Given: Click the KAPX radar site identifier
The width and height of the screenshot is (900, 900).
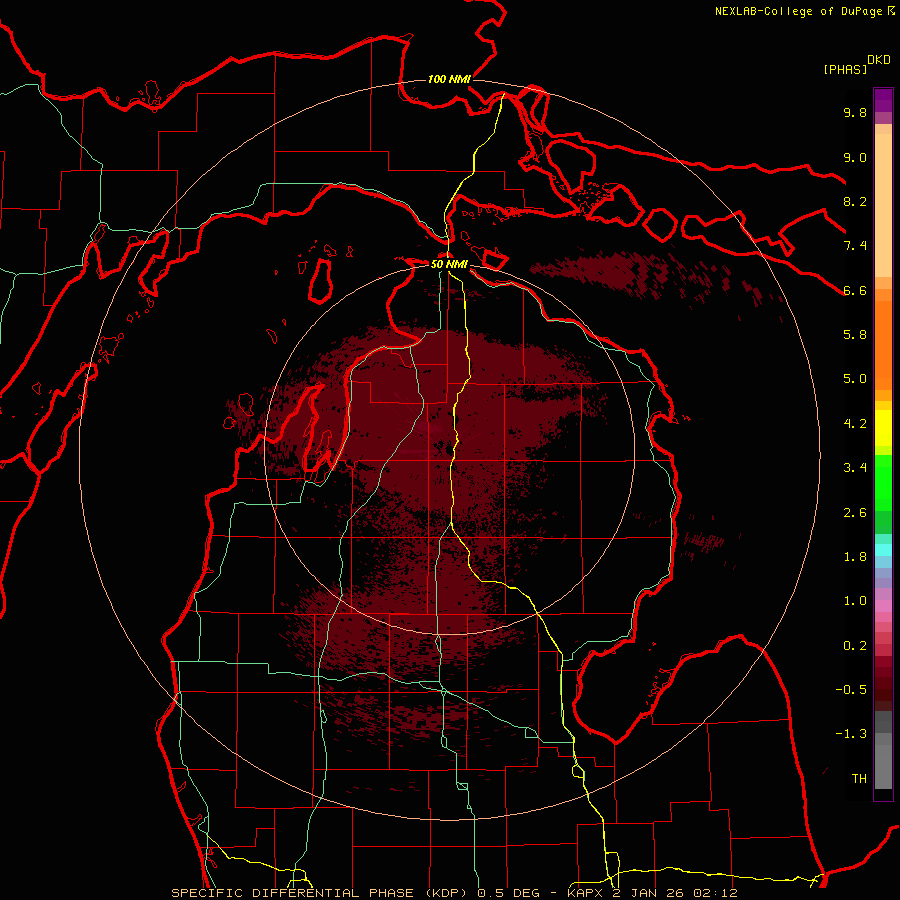Looking at the screenshot, I should tap(587, 893).
